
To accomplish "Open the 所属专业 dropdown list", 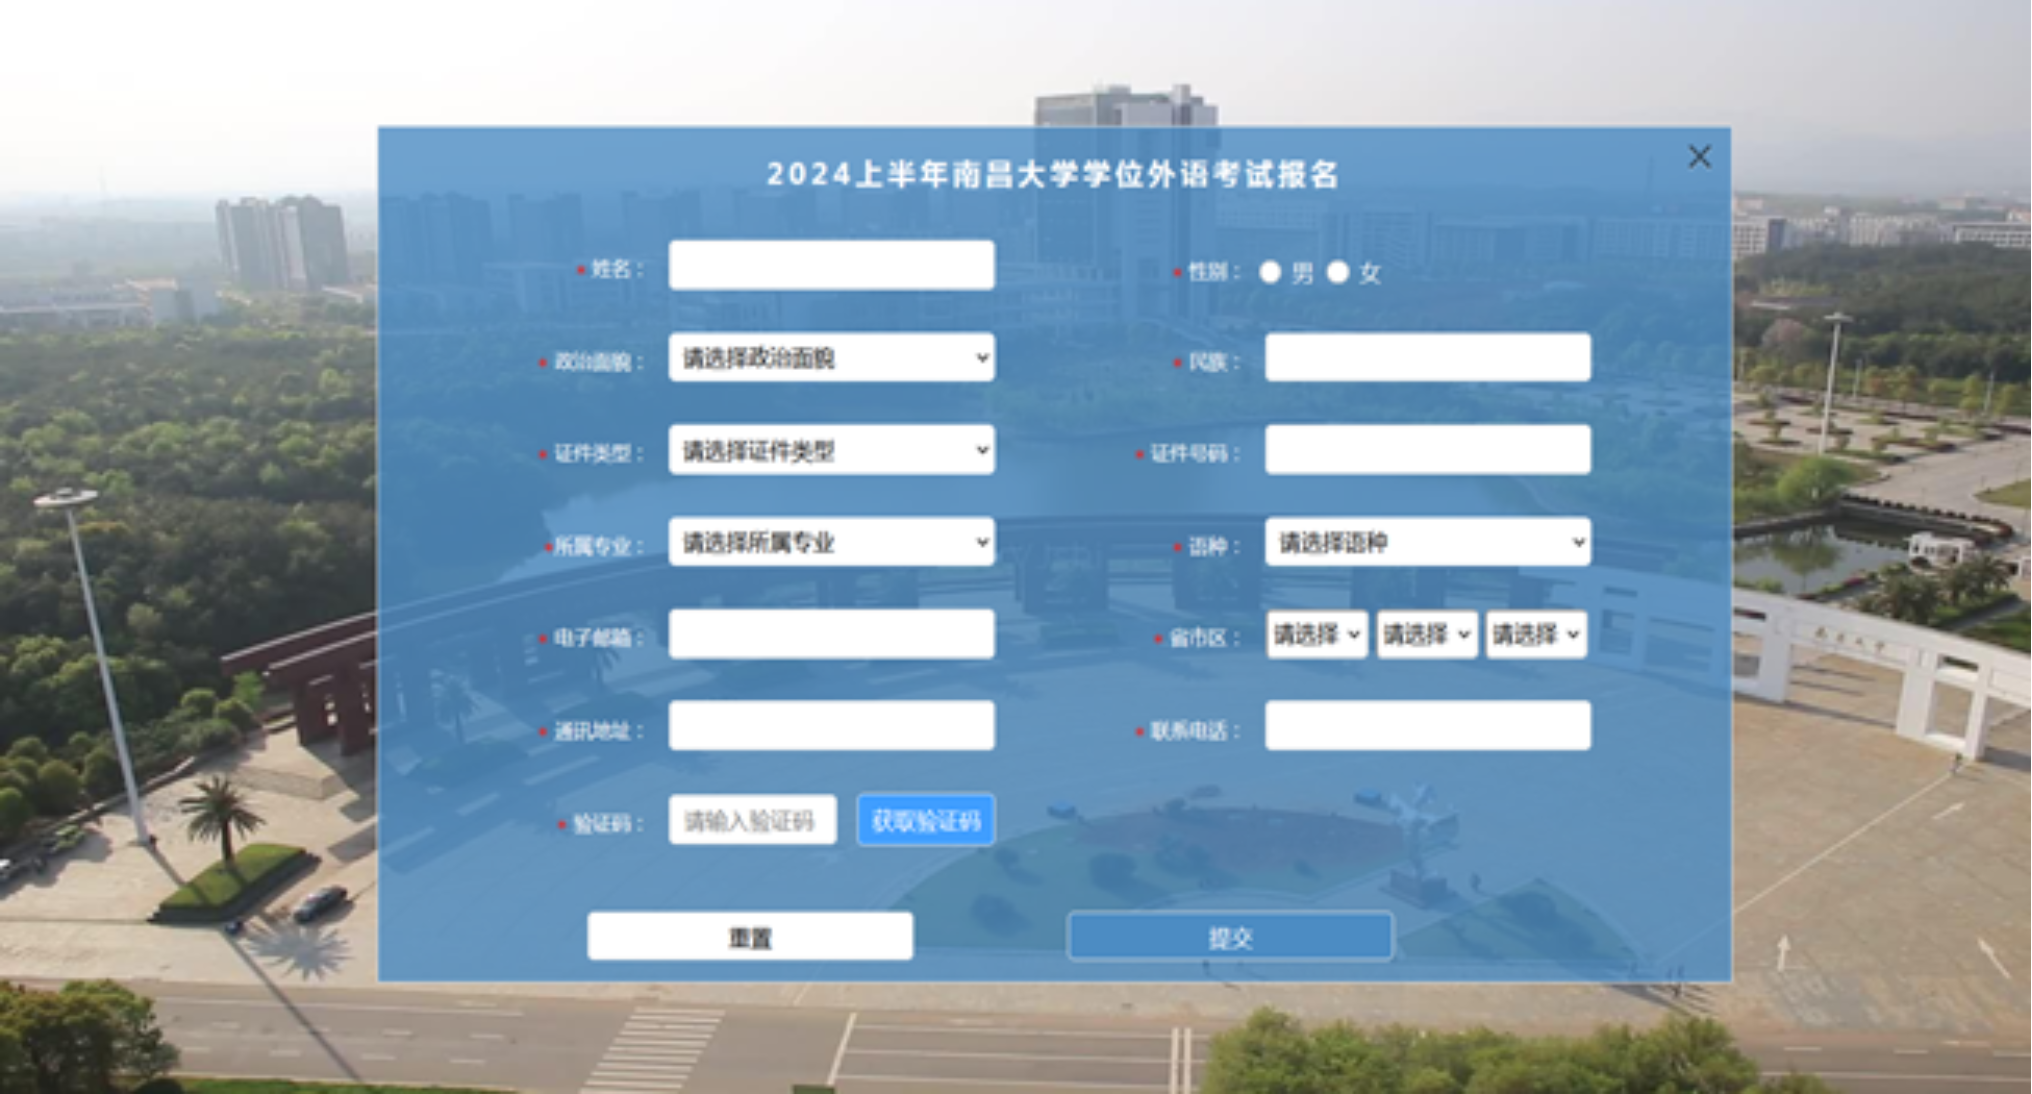I will [x=831, y=542].
